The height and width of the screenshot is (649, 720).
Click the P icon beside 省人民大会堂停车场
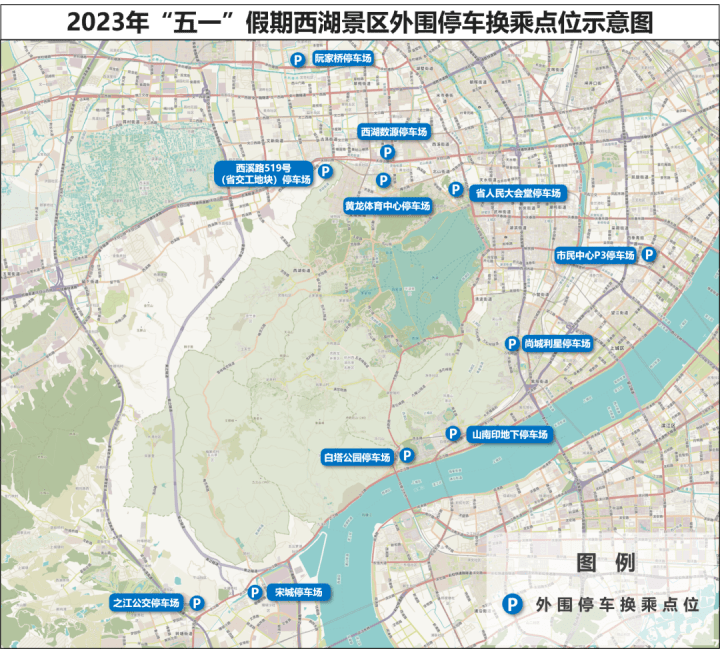[x=455, y=189]
